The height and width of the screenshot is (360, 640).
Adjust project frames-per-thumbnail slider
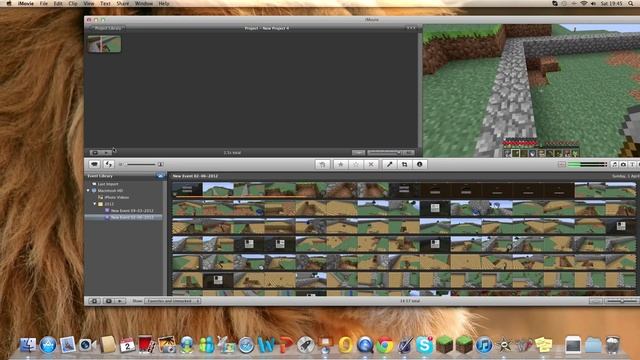click(x=383, y=153)
